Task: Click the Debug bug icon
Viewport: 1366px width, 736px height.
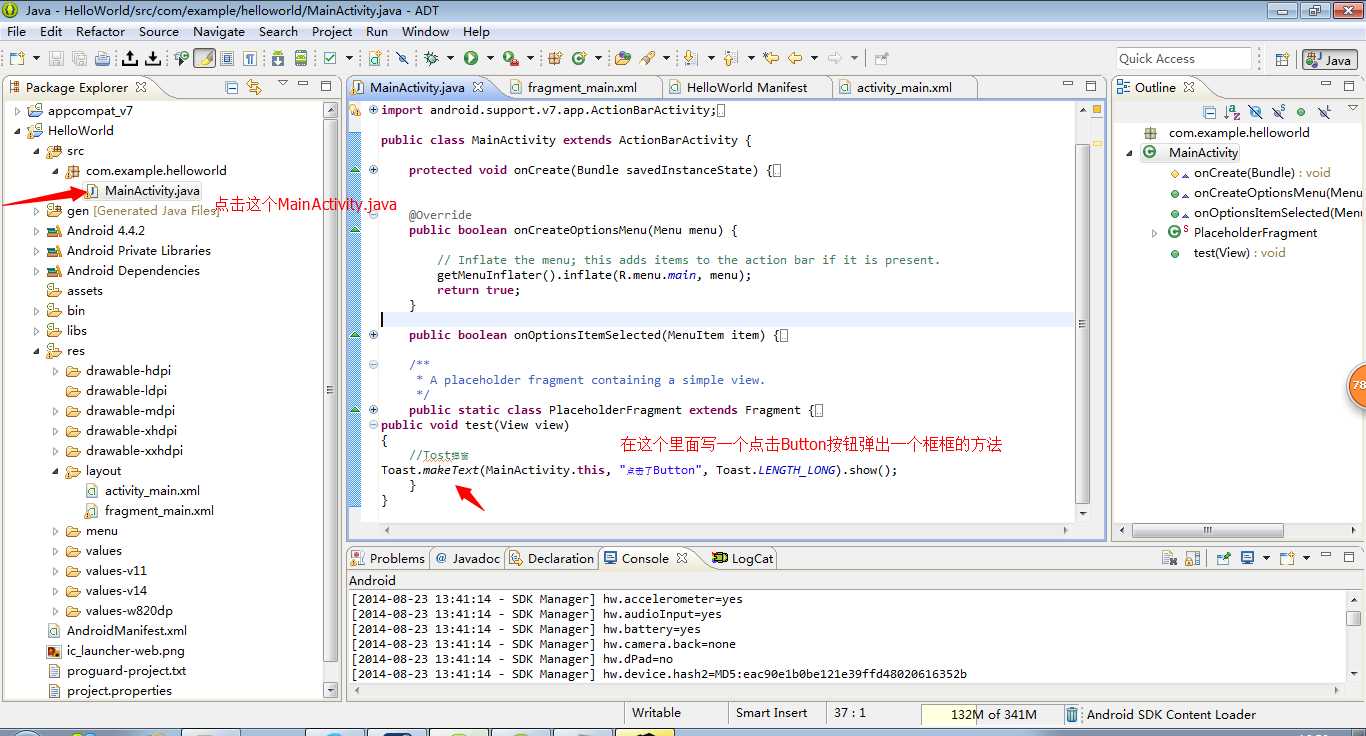Action: tap(430, 58)
